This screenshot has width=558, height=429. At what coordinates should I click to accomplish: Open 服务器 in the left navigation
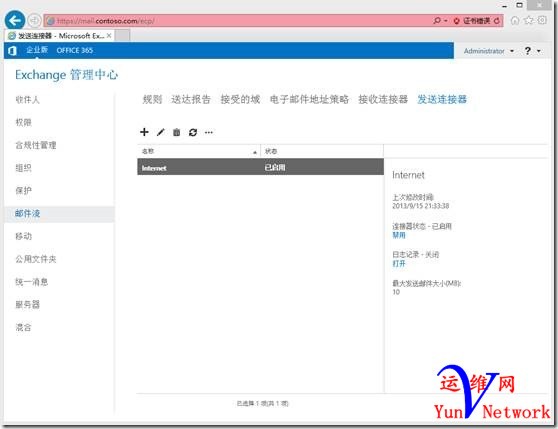[27, 305]
